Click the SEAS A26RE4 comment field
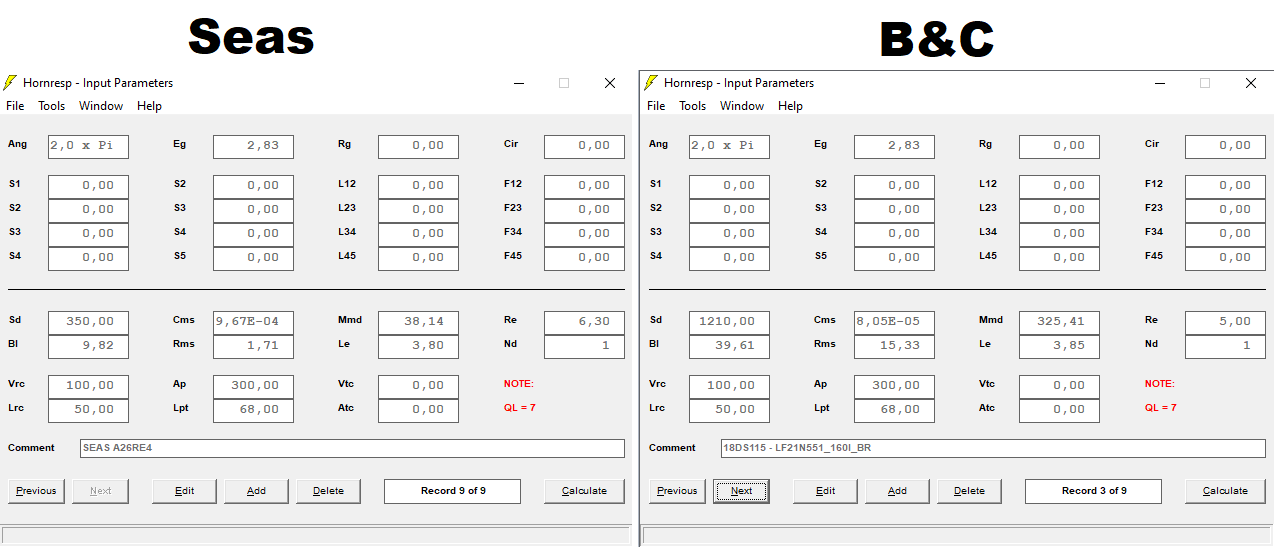Image resolution: width=1276 pixels, height=547 pixels. pos(352,449)
